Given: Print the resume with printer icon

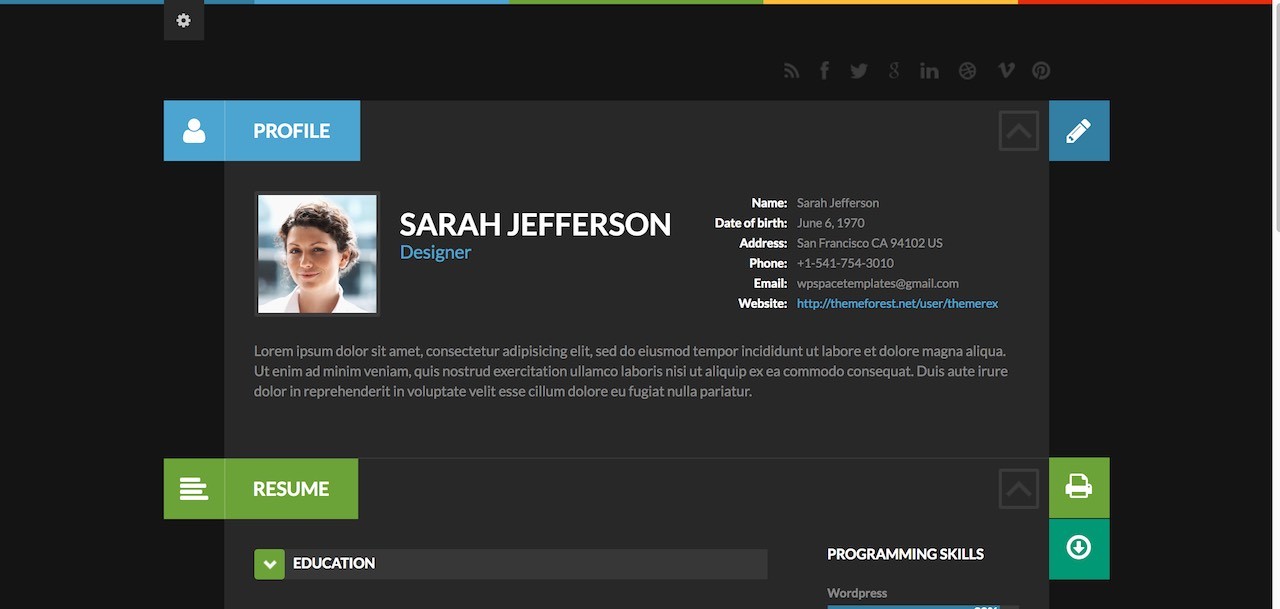Looking at the screenshot, I should click(x=1078, y=487).
